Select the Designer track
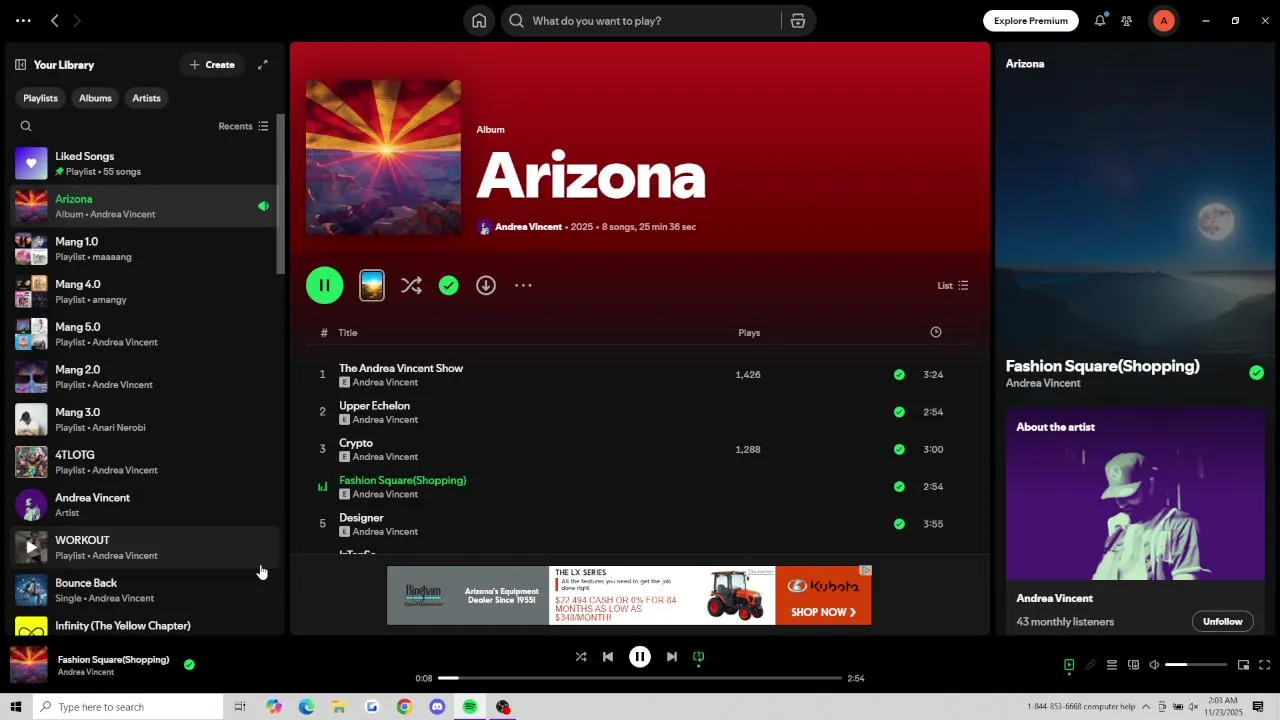The height and width of the screenshot is (720, 1280). click(x=640, y=524)
